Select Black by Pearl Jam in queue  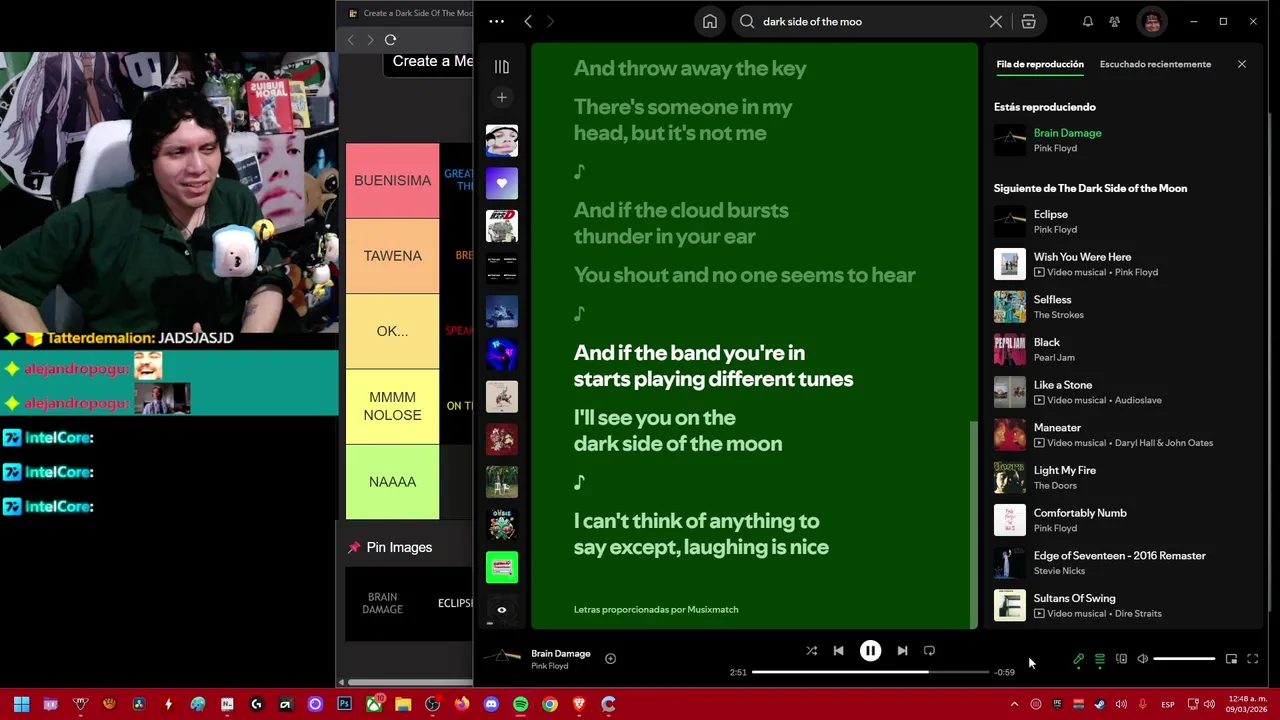click(1122, 349)
